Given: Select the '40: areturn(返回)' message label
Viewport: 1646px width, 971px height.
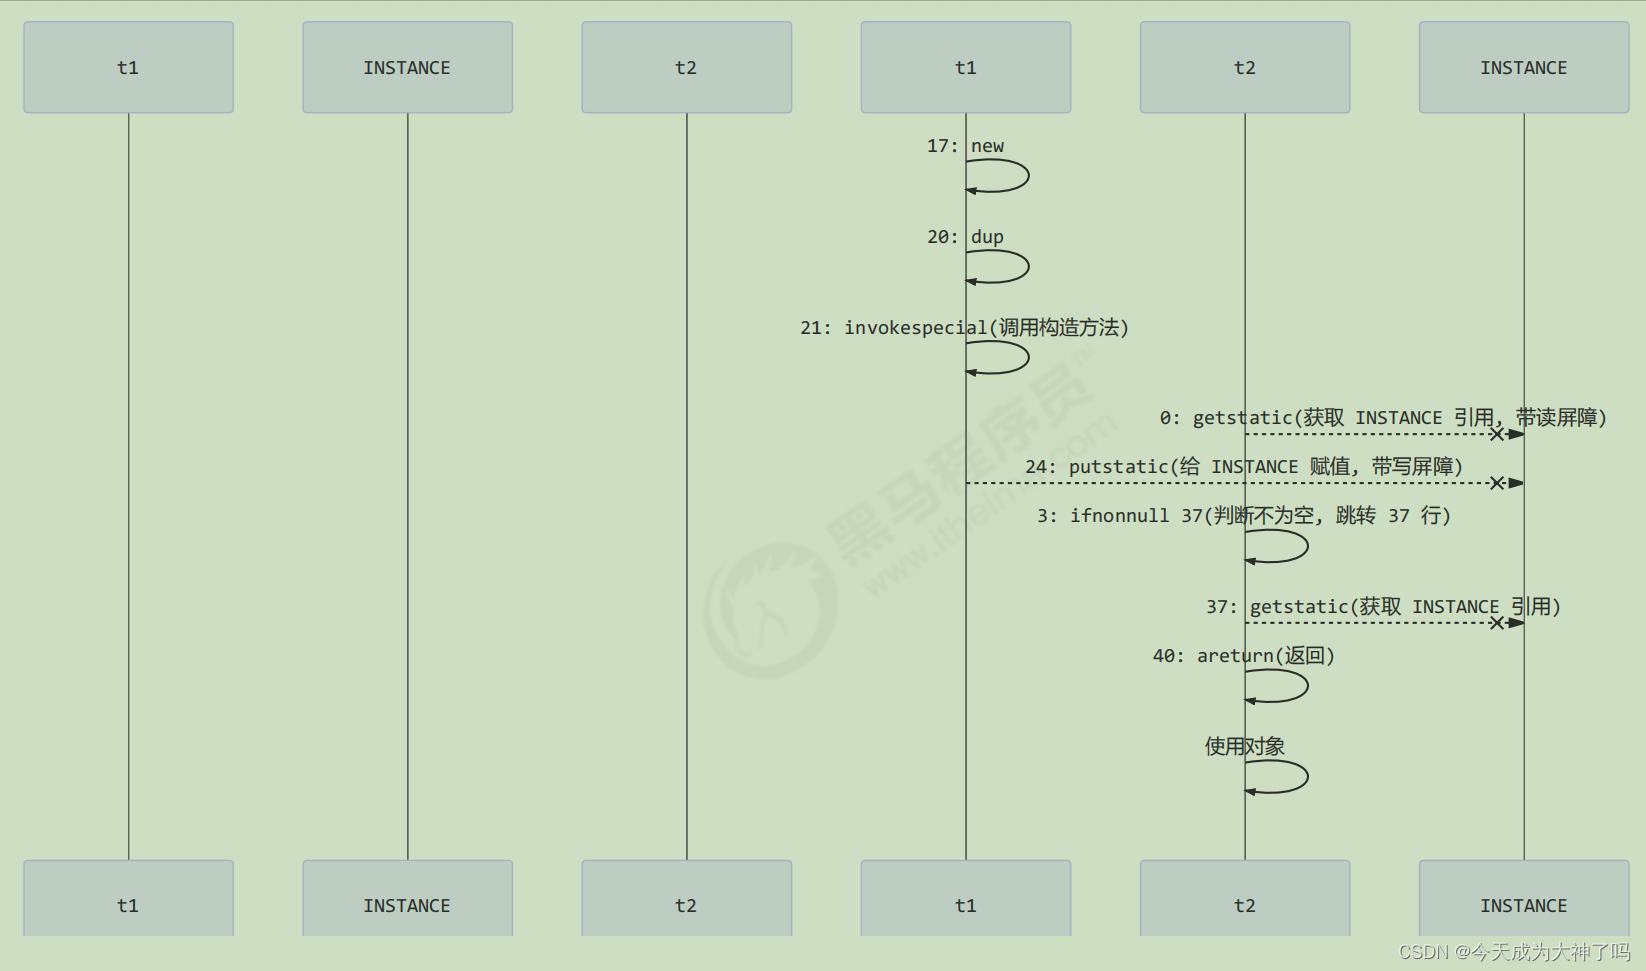Looking at the screenshot, I should tap(1244, 656).
